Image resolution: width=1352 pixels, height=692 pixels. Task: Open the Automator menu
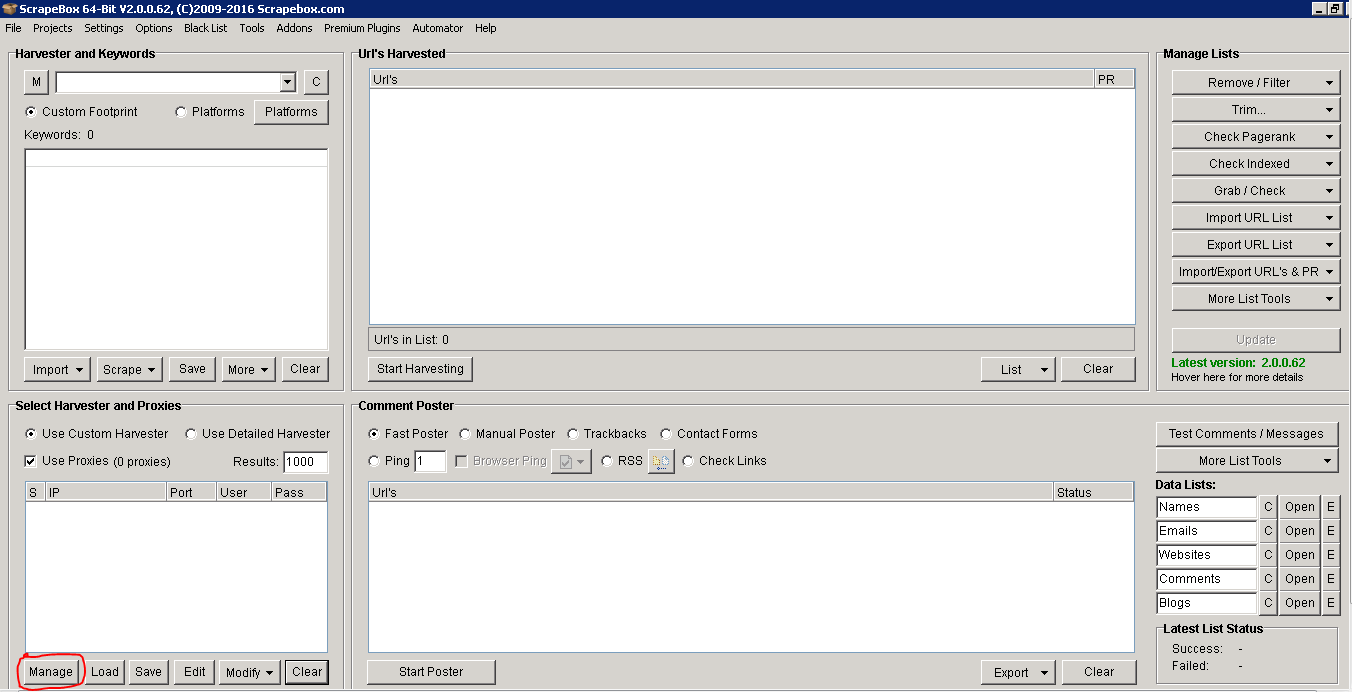[x=438, y=28]
